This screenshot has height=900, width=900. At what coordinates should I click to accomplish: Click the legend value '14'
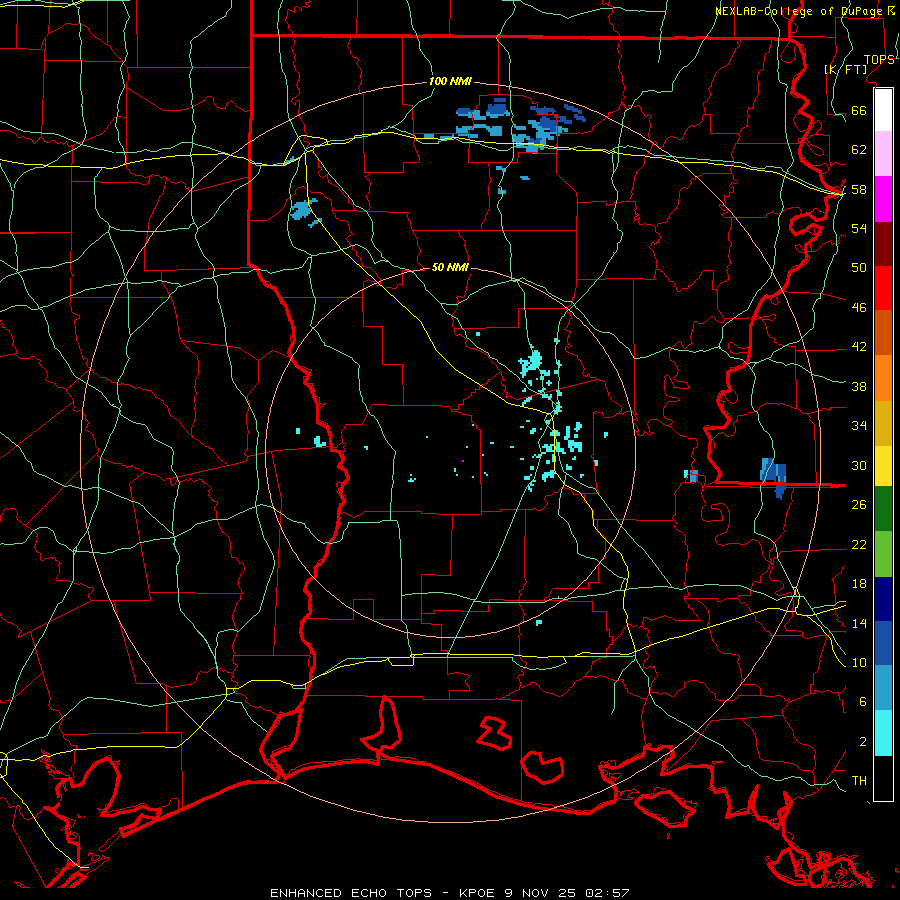[859, 623]
